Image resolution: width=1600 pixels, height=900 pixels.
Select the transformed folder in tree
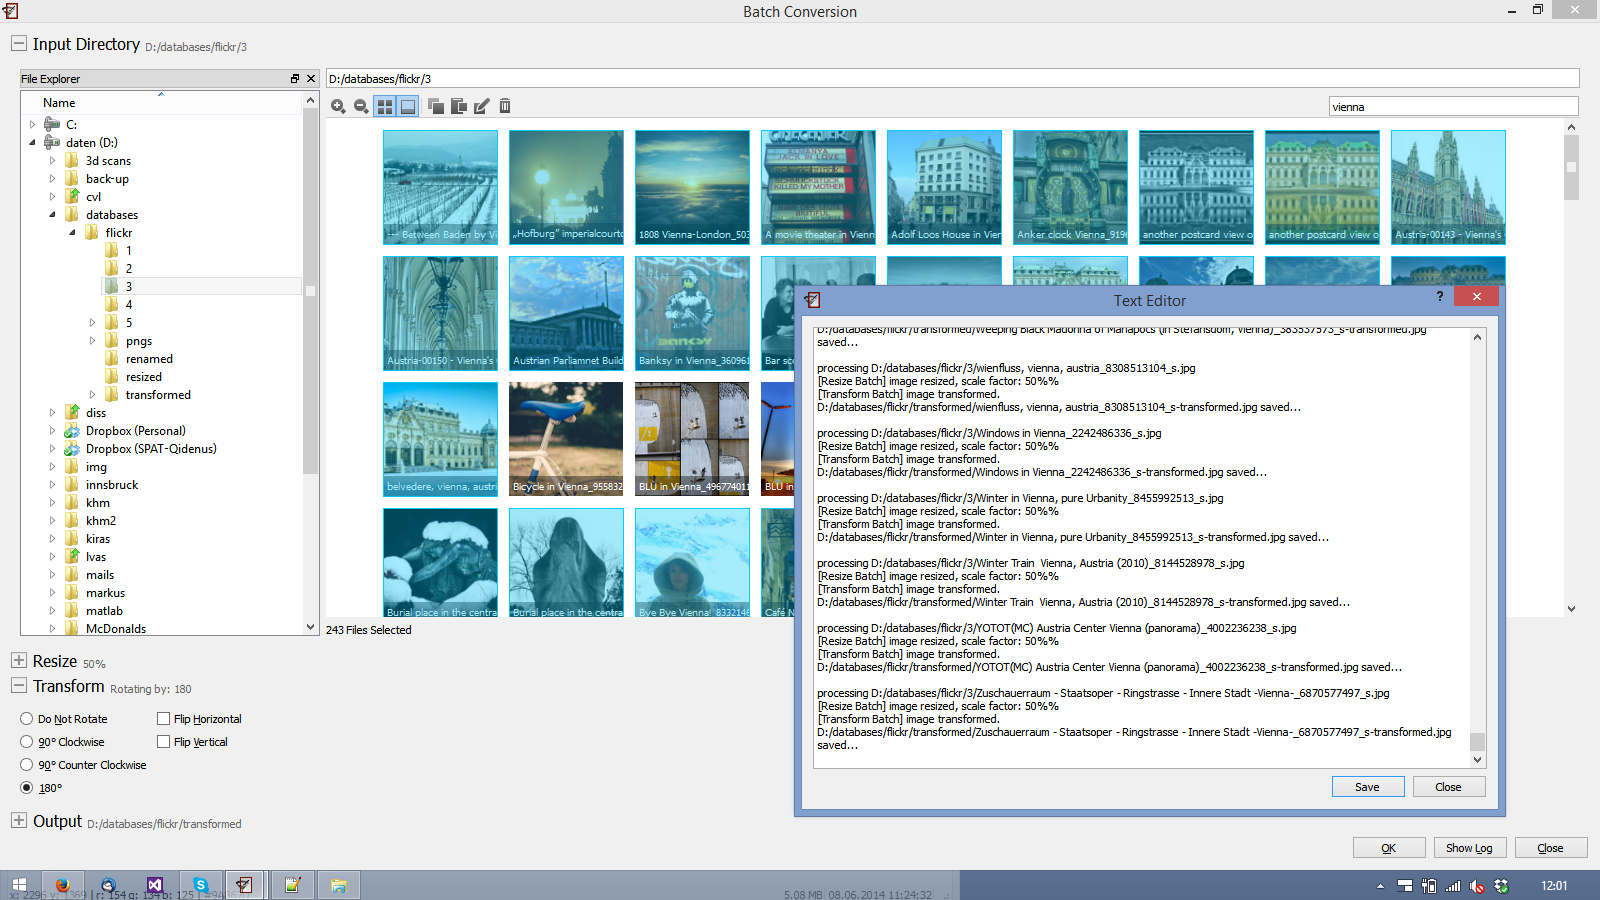158,395
